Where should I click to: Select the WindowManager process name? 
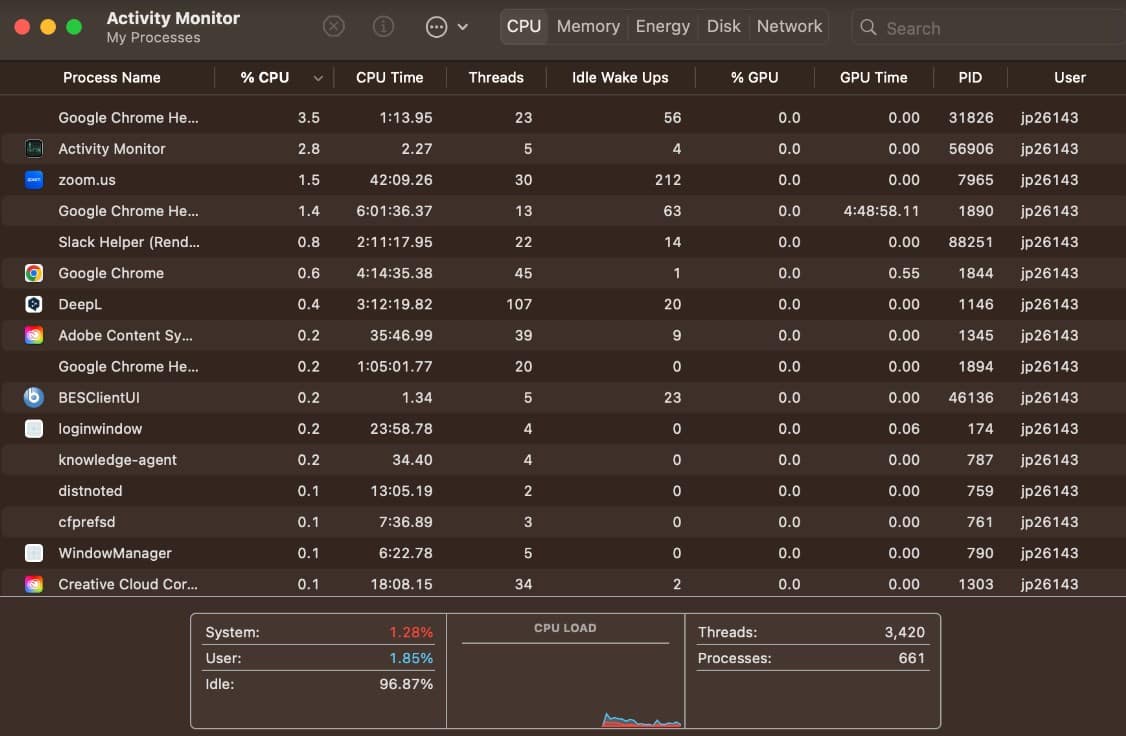pyautogui.click(x=114, y=553)
